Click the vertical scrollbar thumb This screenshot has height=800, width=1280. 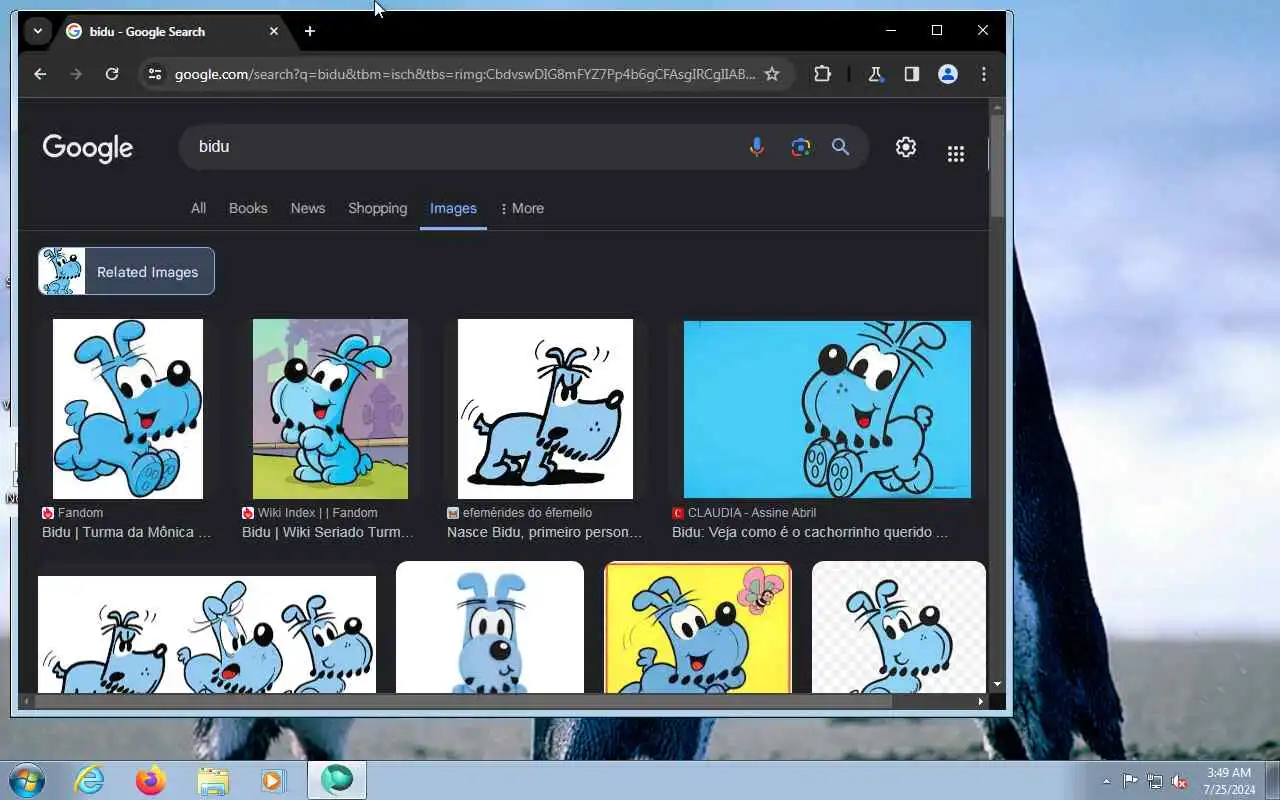point(997,165)
